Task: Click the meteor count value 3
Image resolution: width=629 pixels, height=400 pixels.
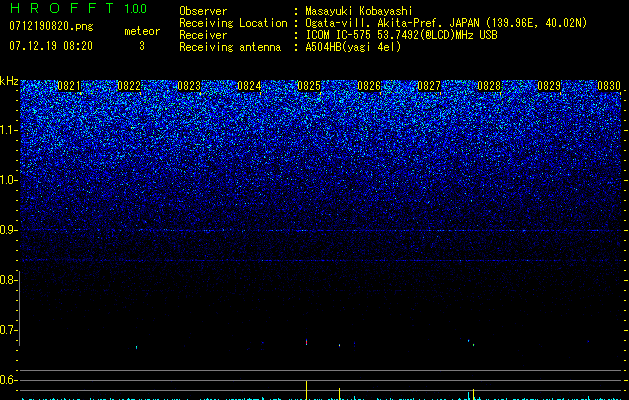Action: pos(142,46)
